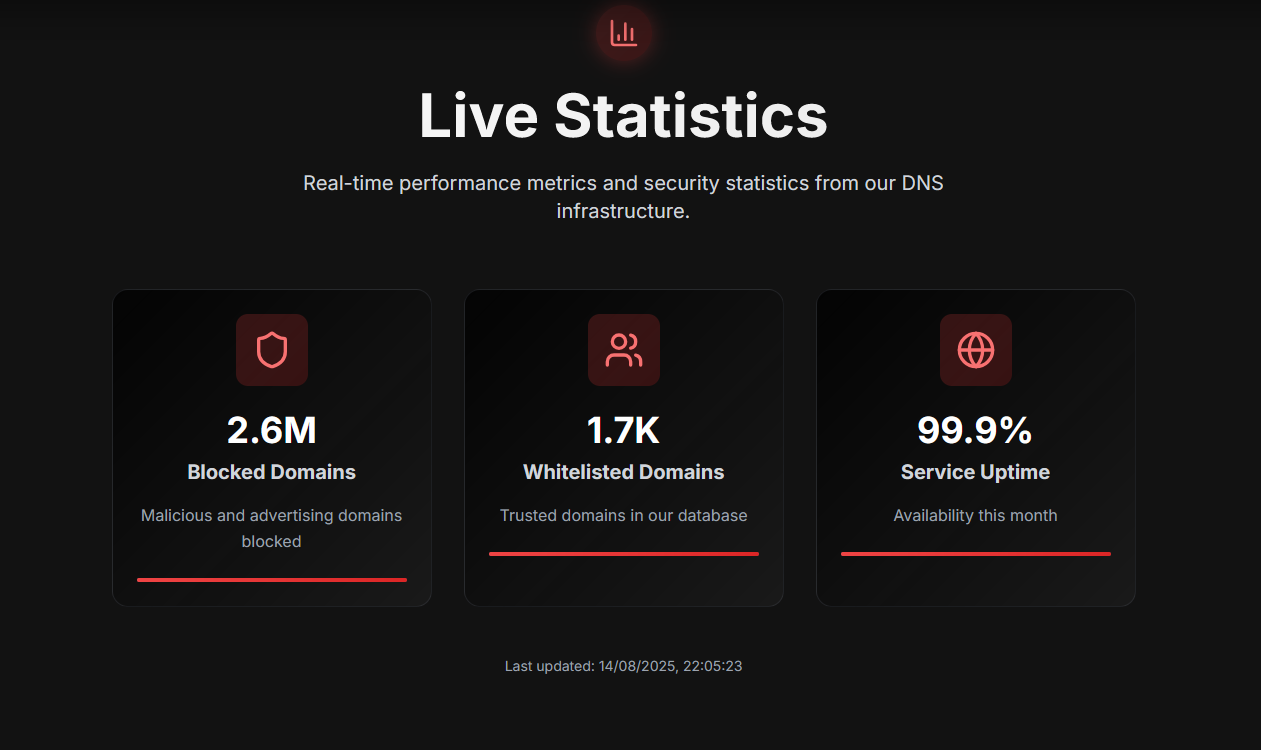
Task: Click the 2.6M blocked domains value
Action: tap(272, 430)
